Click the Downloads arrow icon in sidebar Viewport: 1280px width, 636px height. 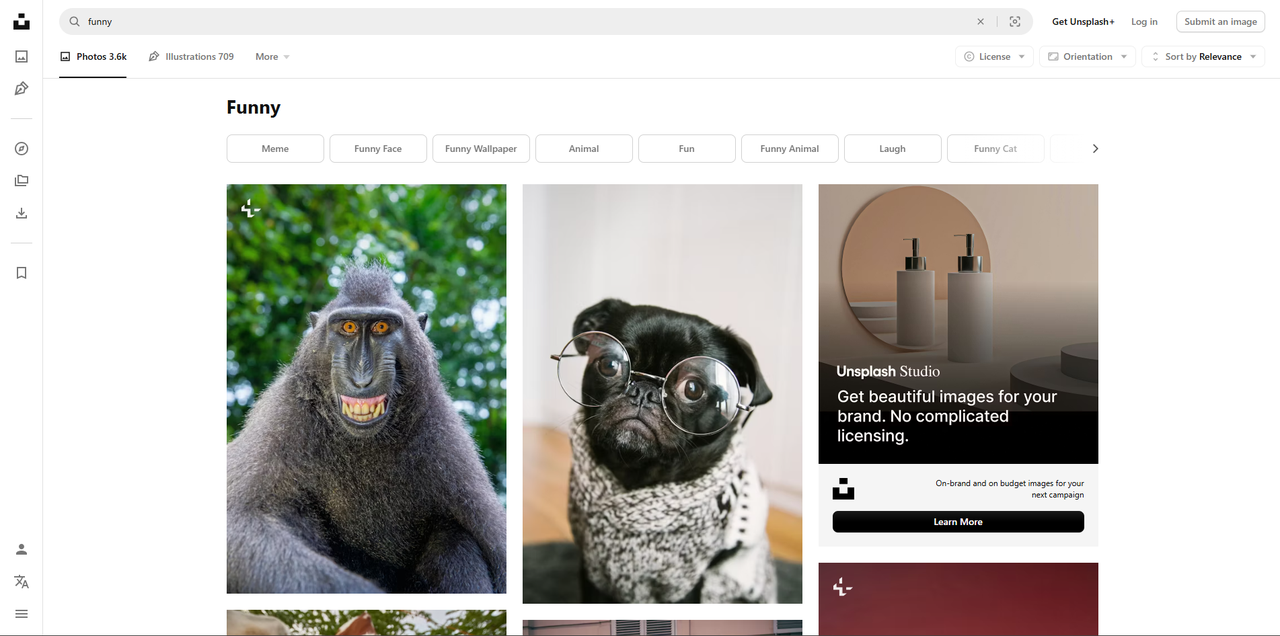(21, 212)
